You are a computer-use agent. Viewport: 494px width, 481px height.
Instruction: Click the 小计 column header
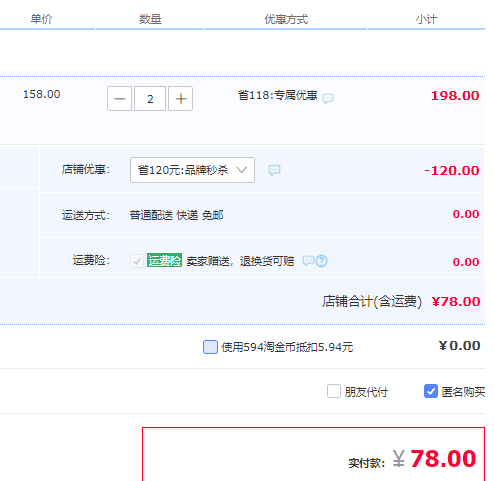click(426, 19)
